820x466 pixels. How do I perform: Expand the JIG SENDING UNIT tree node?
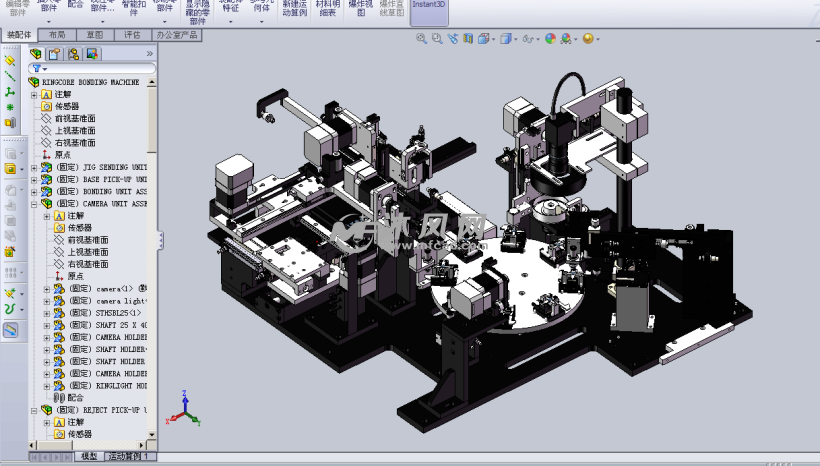tap(34, 167)
